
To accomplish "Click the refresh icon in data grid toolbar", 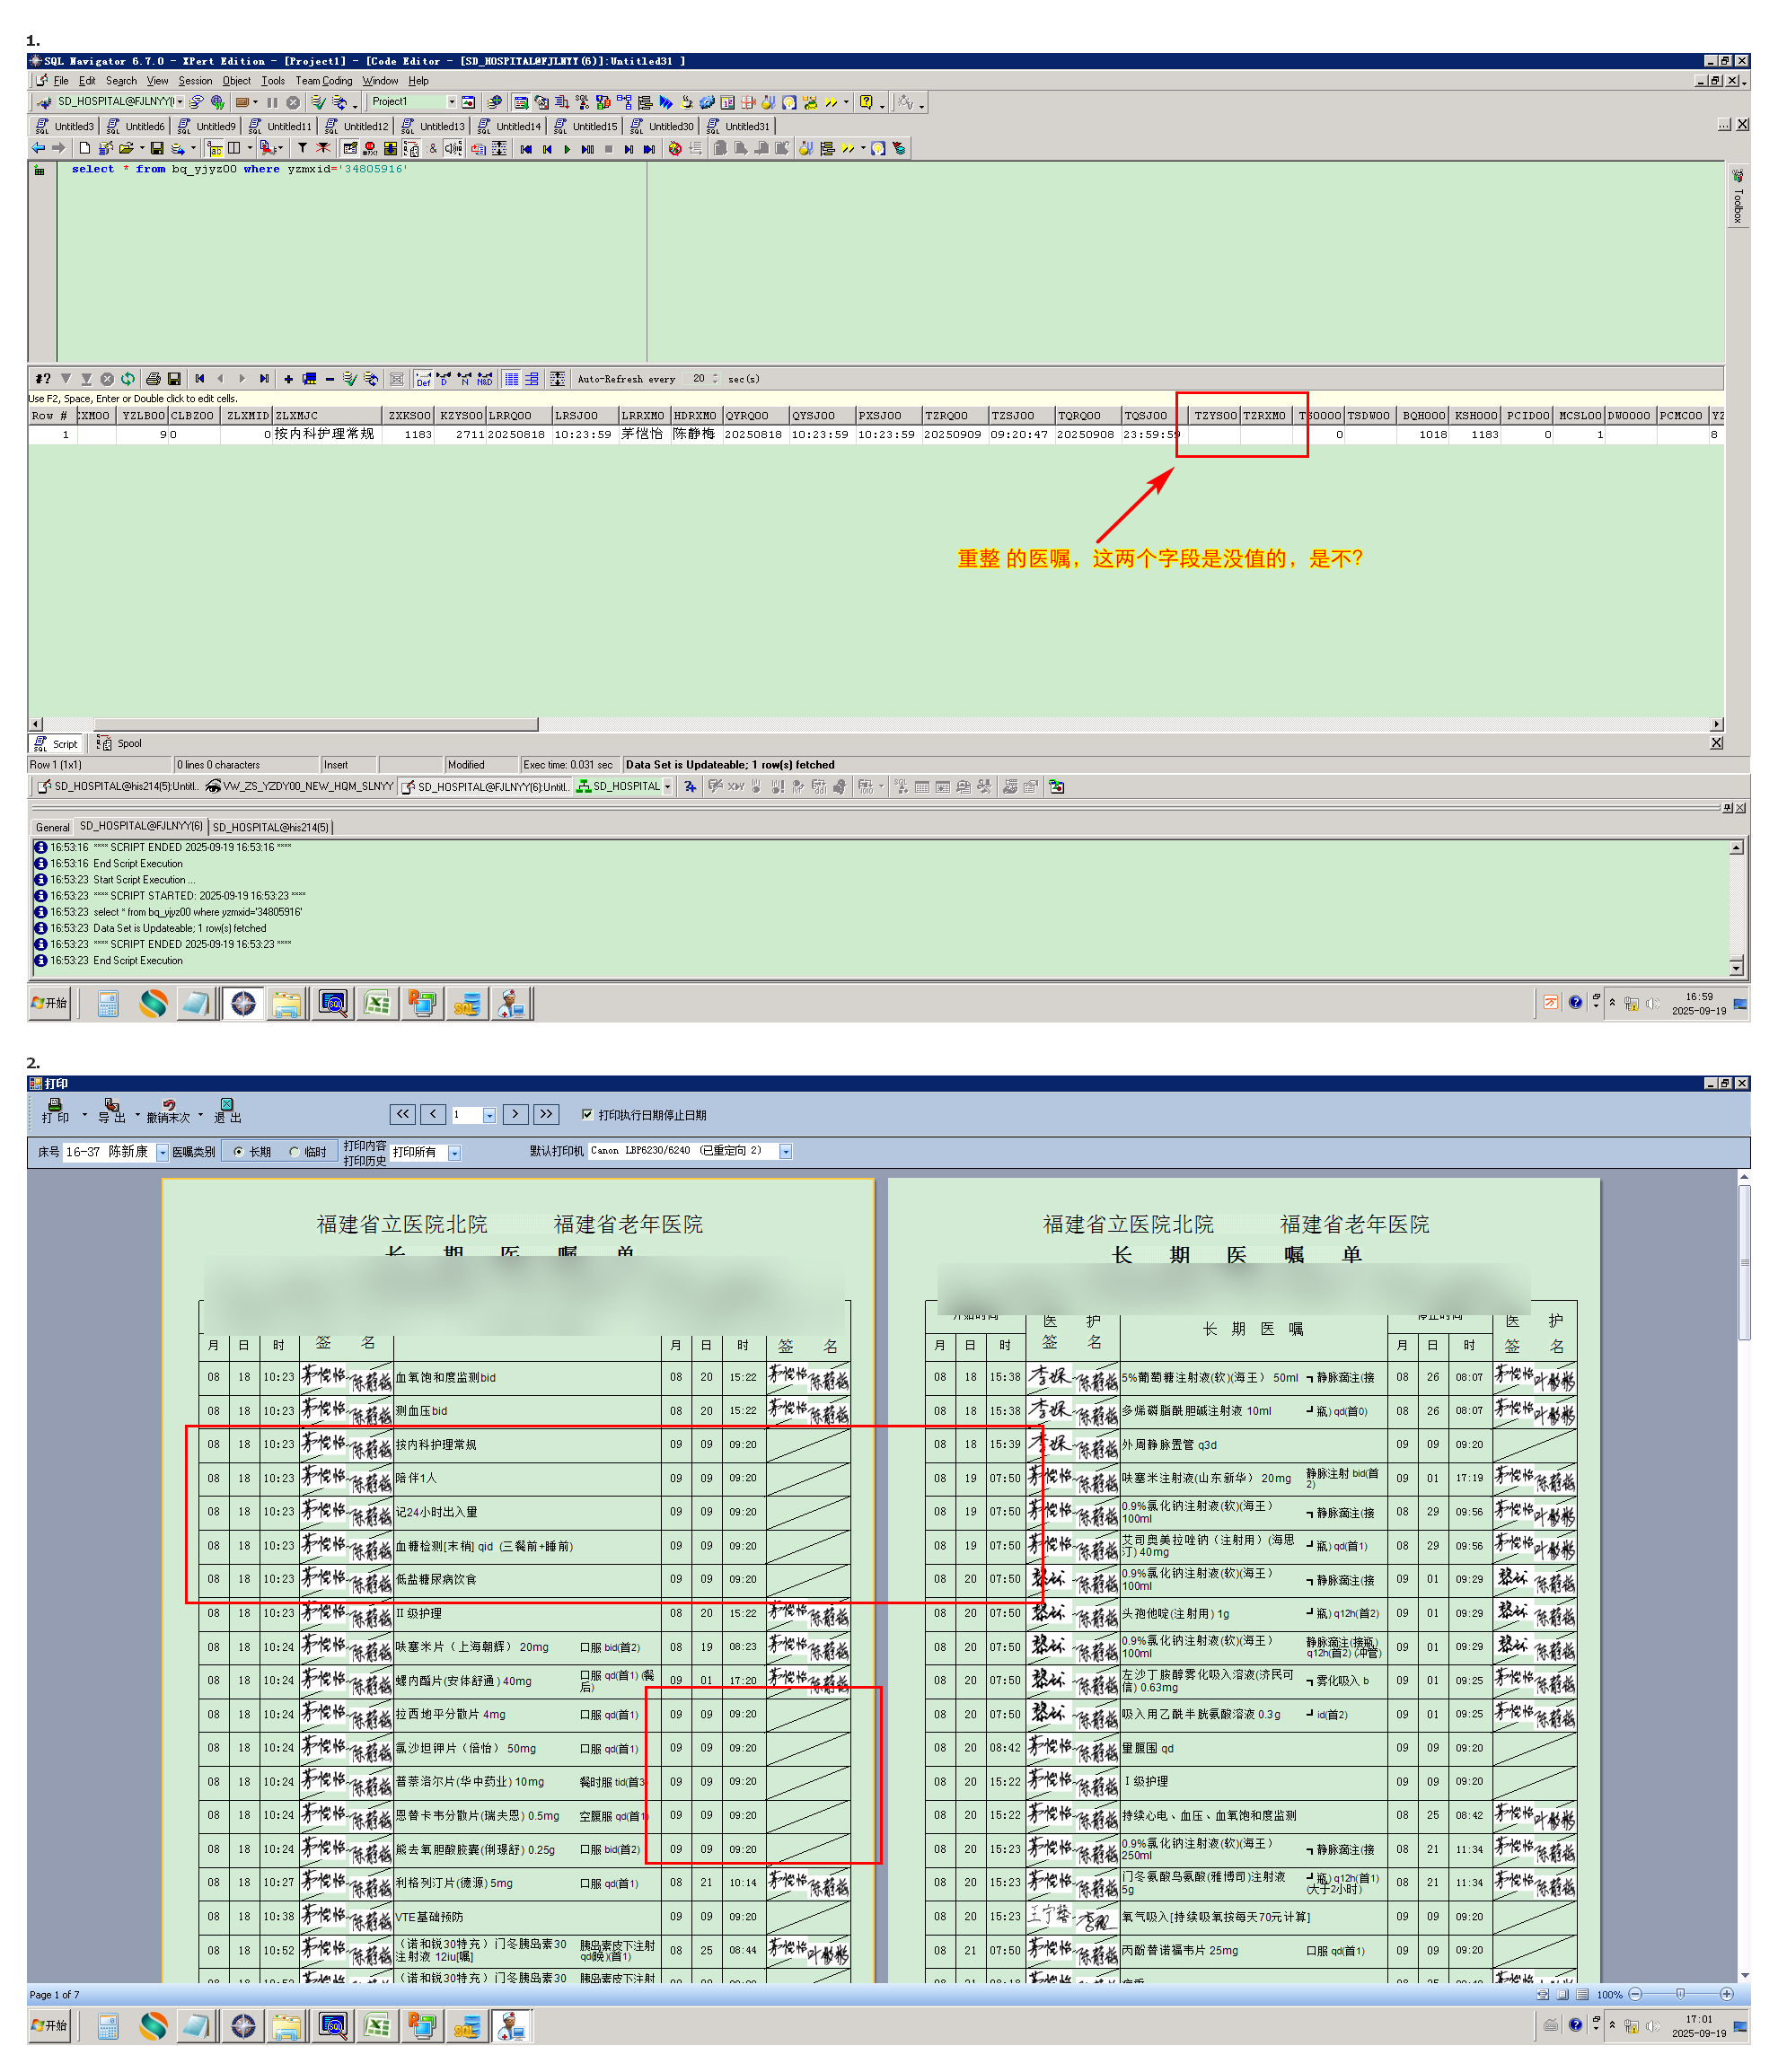I will click(128, 379).
